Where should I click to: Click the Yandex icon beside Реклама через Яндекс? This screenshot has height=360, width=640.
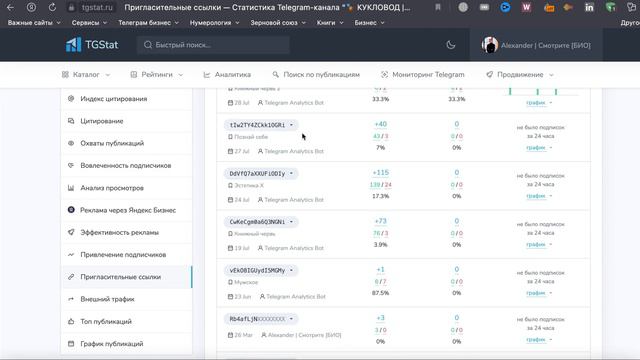point(71,210)
